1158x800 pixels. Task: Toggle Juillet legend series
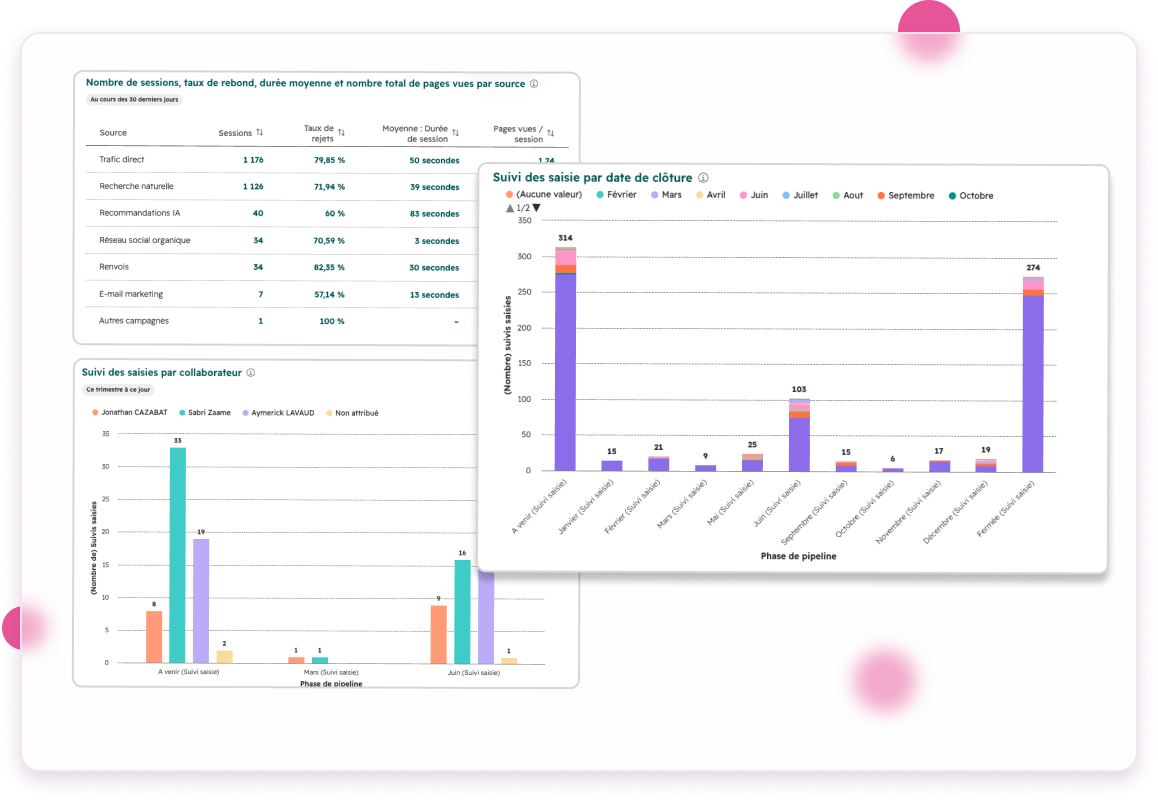click(800, 195)
